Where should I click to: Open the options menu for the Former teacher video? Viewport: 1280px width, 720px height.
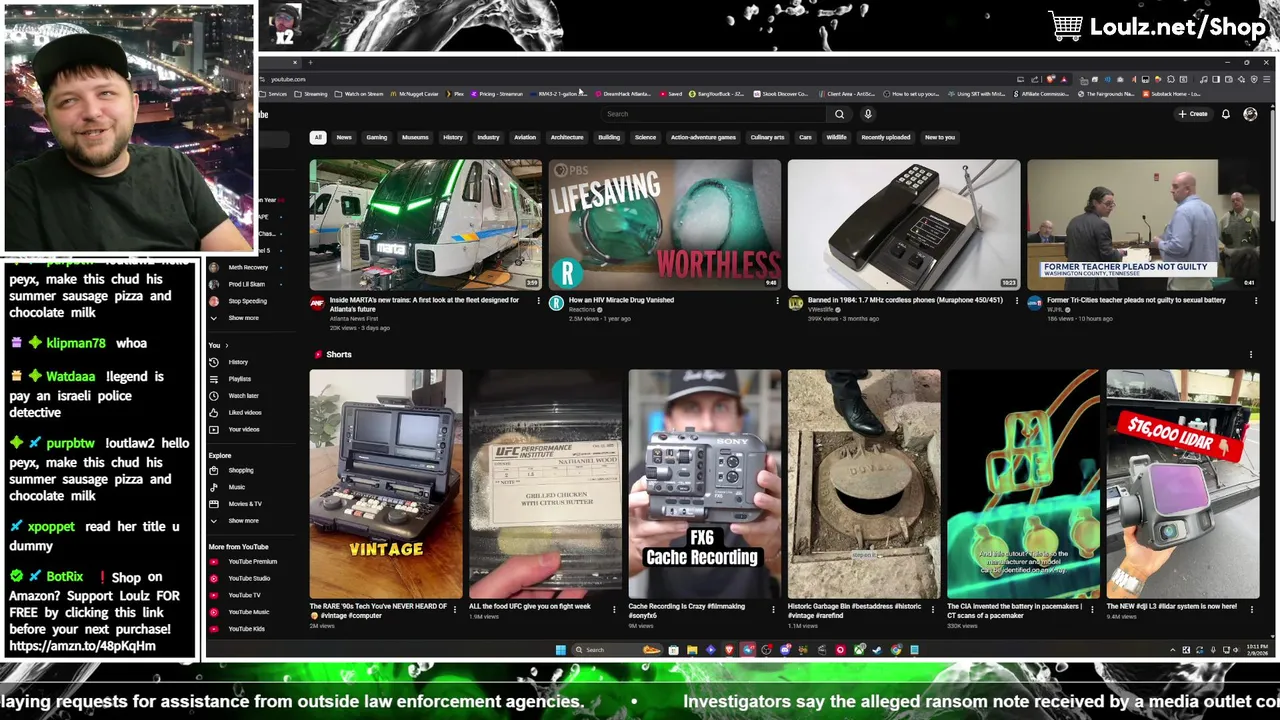click(1256, 301)
